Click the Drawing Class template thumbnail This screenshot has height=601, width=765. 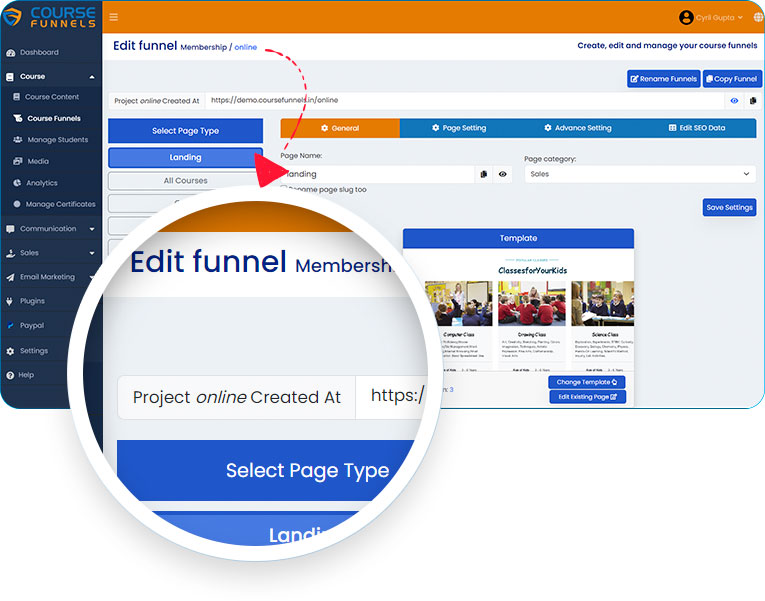[532, 303]
